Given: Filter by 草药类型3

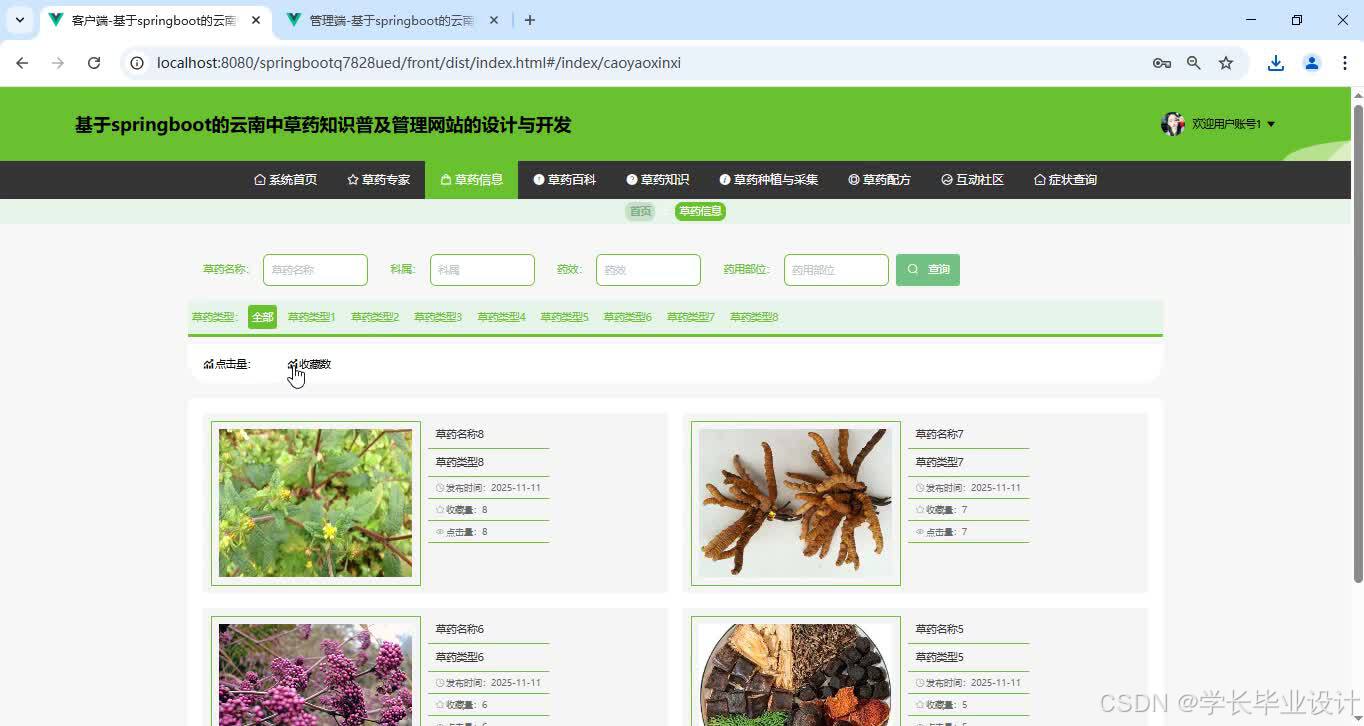Looking at the screenshot, I should pos(438,317).
